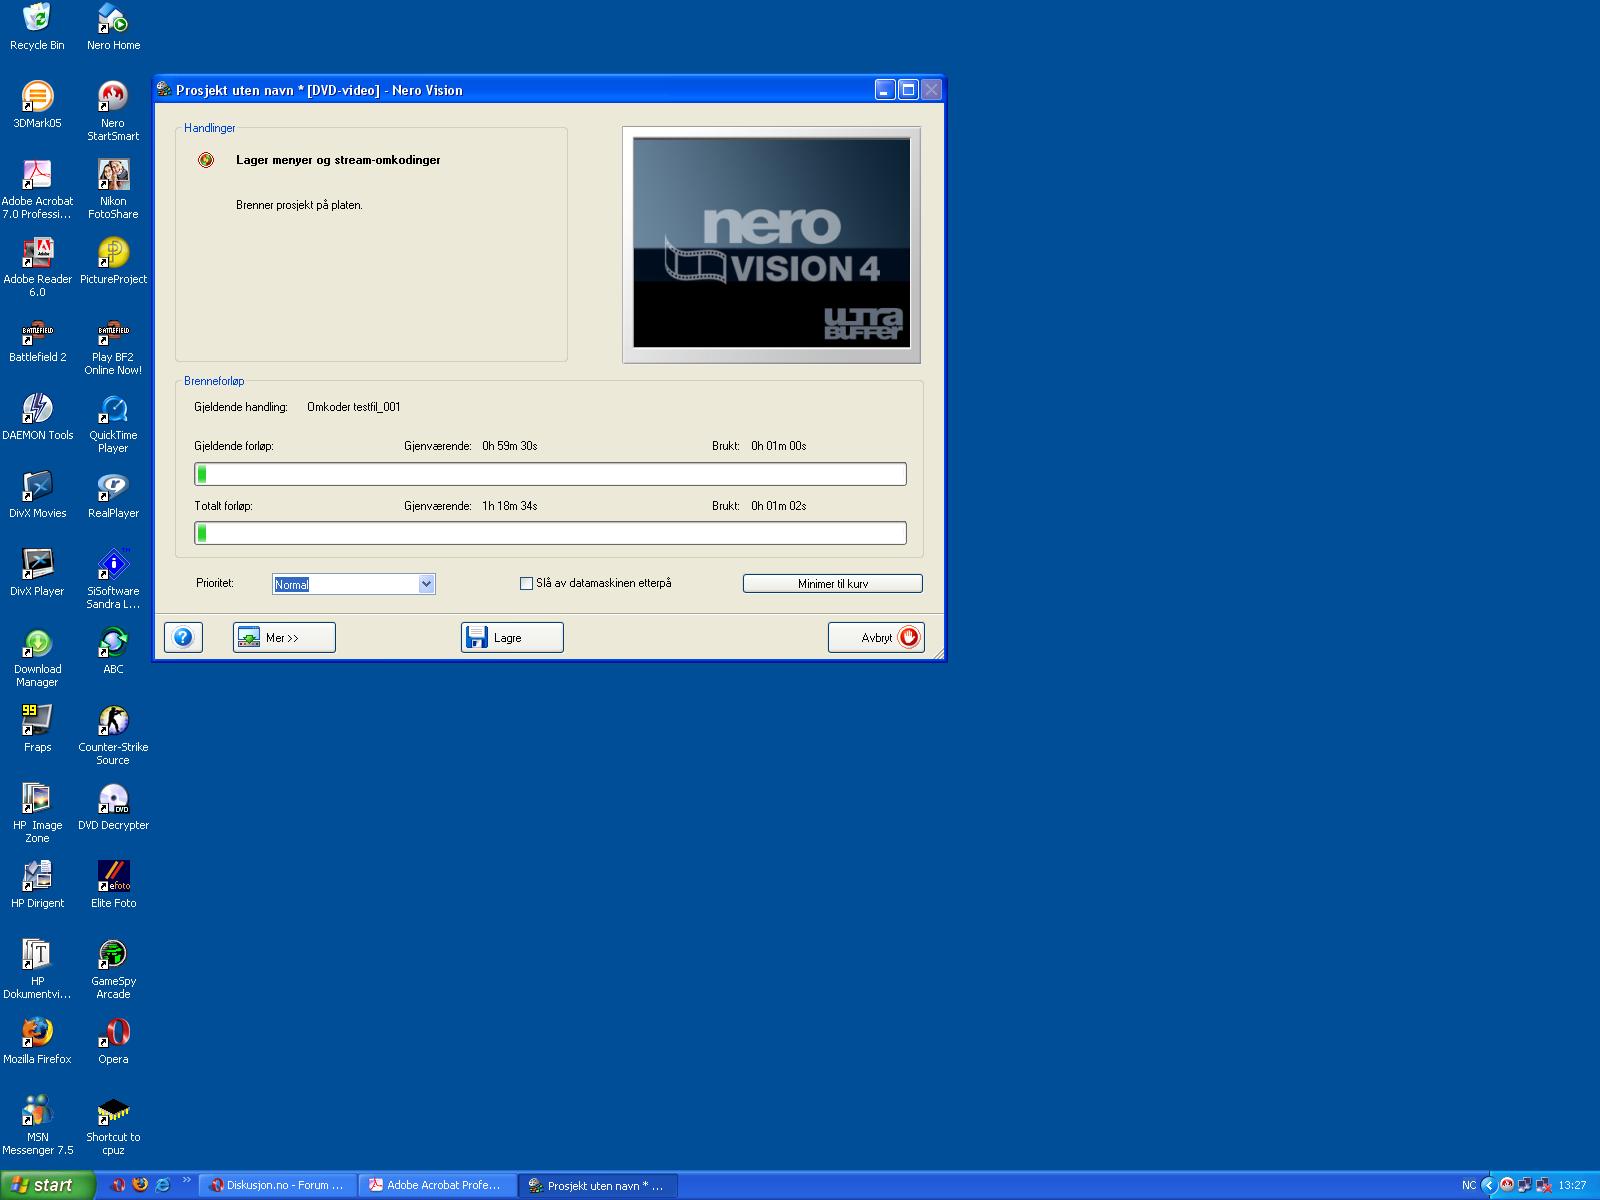Expand the quick launch chevron on taskbar
This screenshot has width=1600, height=1200.
pyautogui.click(x=186, y=1180)
